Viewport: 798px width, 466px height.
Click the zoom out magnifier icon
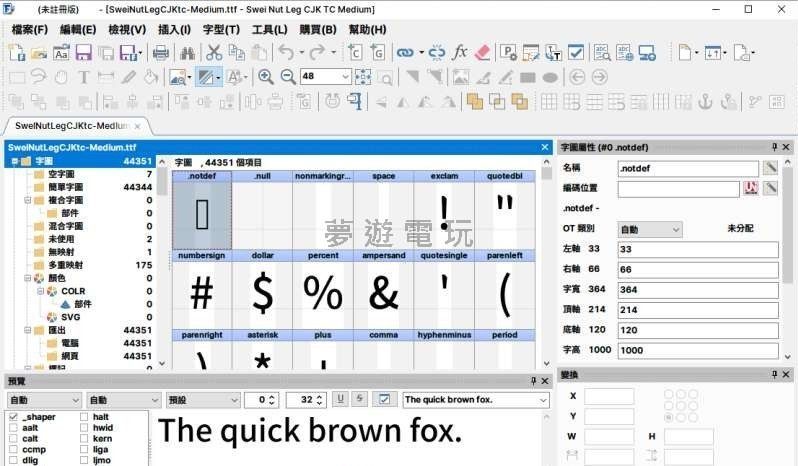(287, 77)
